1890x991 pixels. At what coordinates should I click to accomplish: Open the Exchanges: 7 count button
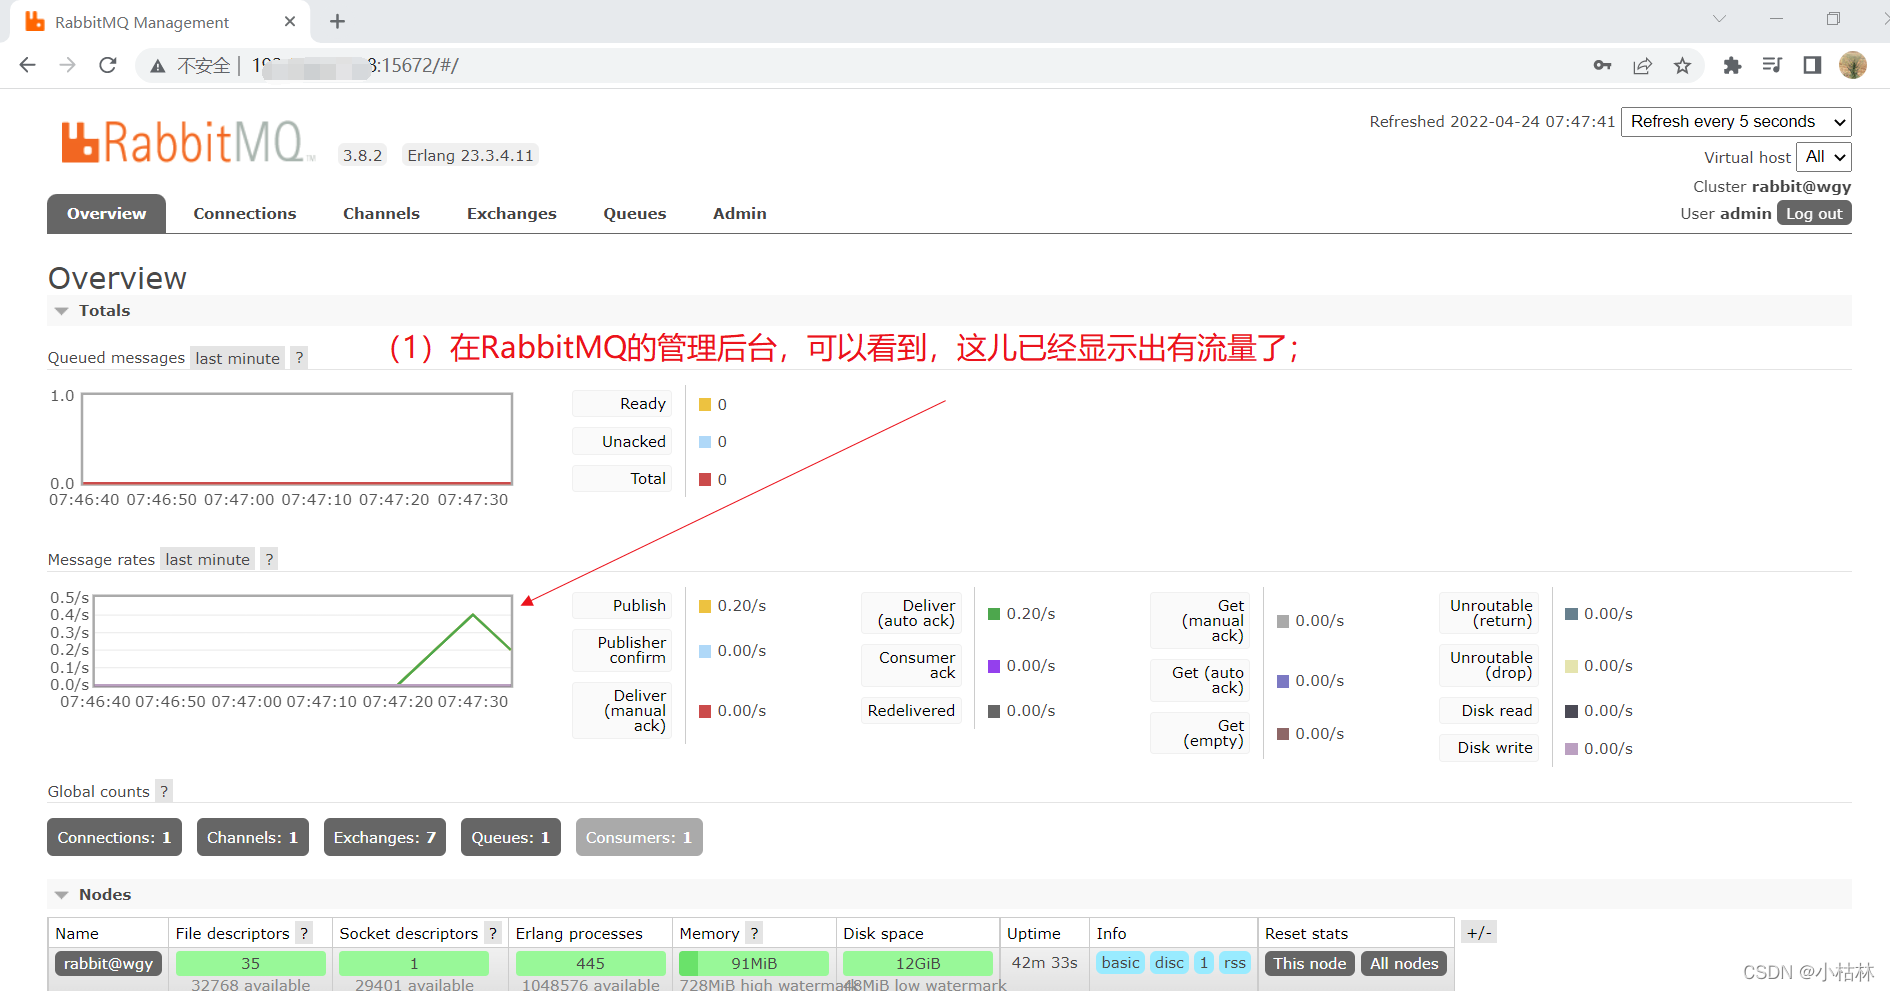pos(385,837)
